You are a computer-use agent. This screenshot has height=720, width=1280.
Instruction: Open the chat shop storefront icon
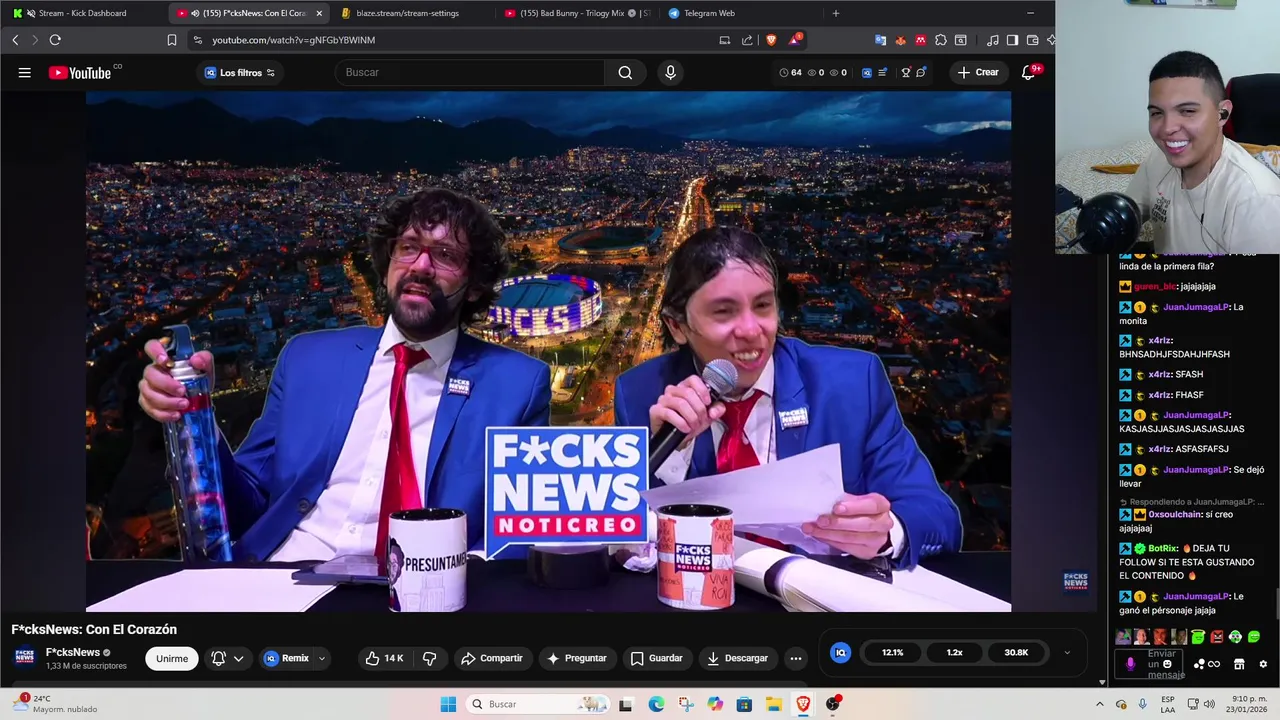(1239, 664)
